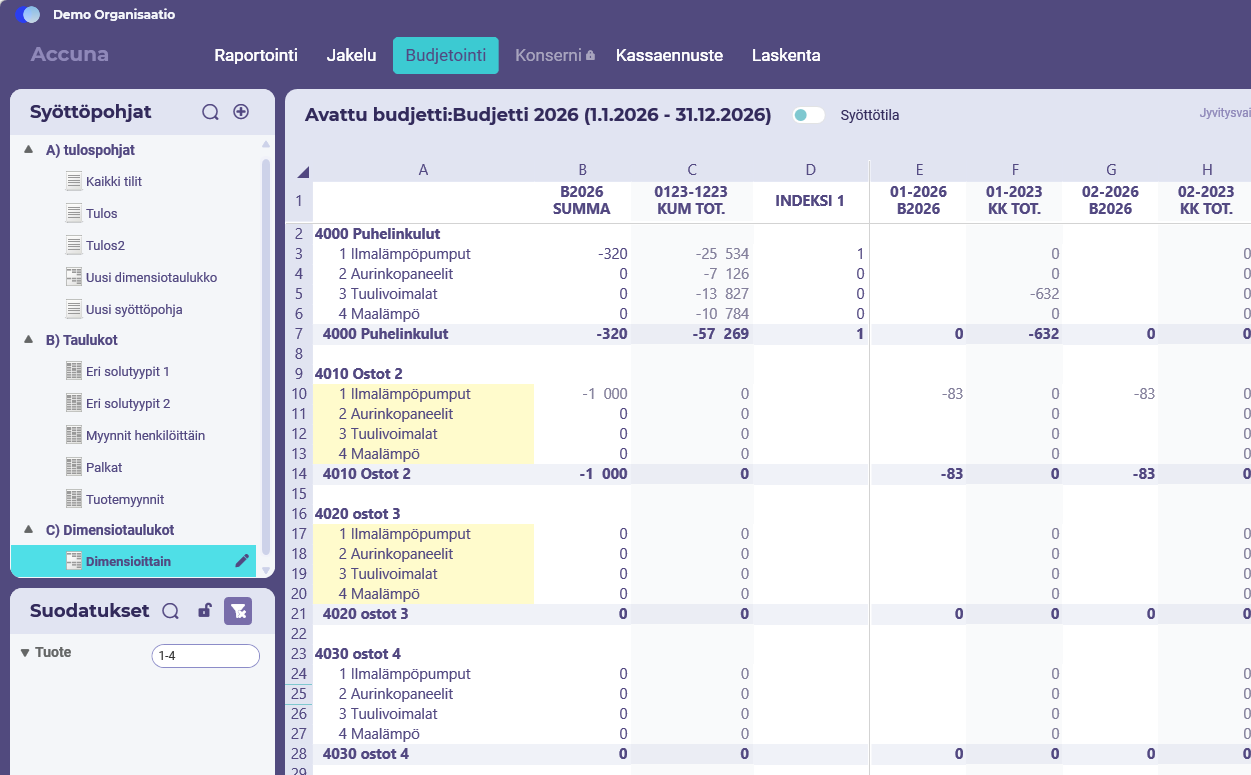Collapse the B) Taulukot group
Image resolution: width=1251 pixels, height=775 pixels.
pyautogui.click(x=29, y=340)
